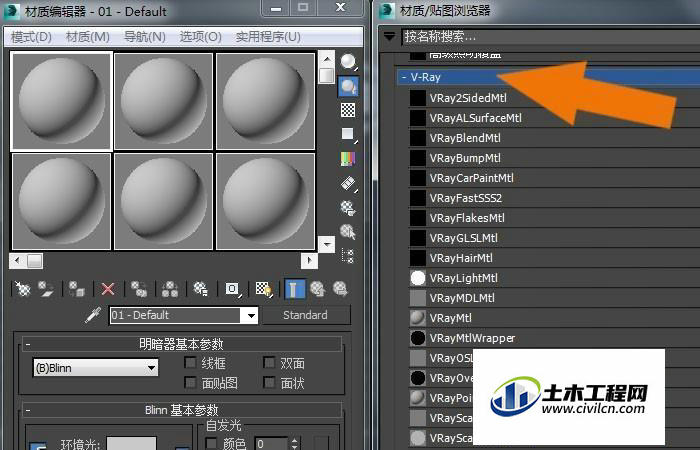This screenshot has width=700, height=450.
Task: Enable the 双面 checkbox
Action: [269, 362]
